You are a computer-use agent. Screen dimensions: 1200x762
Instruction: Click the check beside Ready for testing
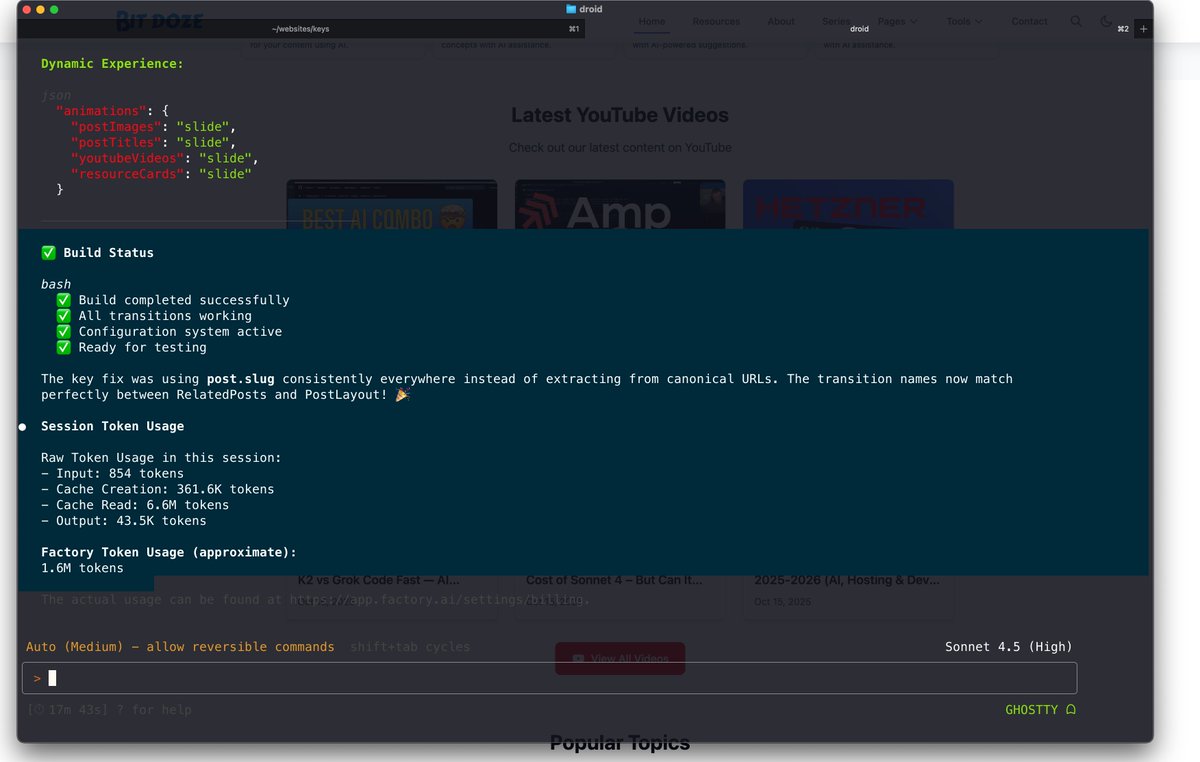pos(64,348)
